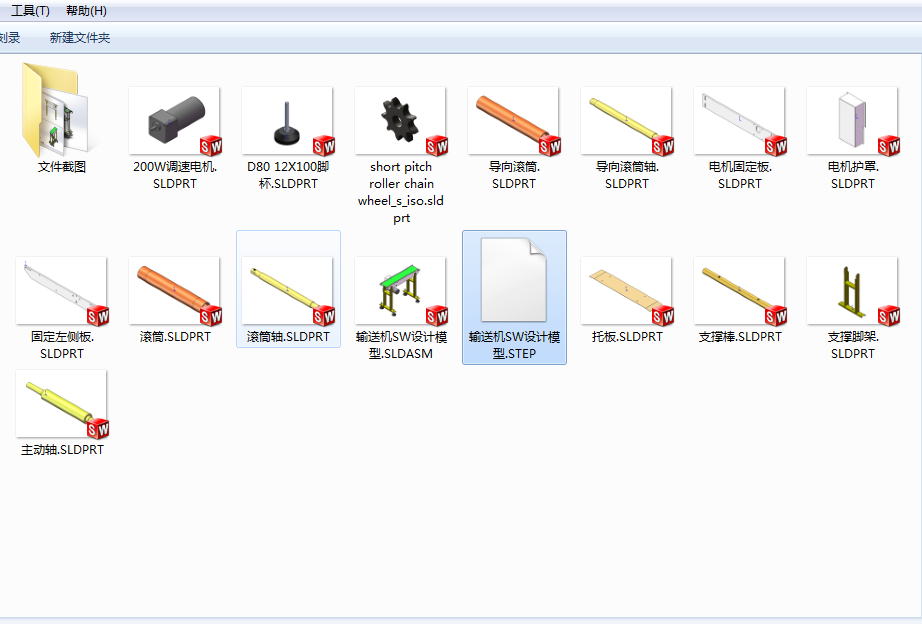Click the 输送机SW设计模型.SLDASM file name text

(400, 345)
